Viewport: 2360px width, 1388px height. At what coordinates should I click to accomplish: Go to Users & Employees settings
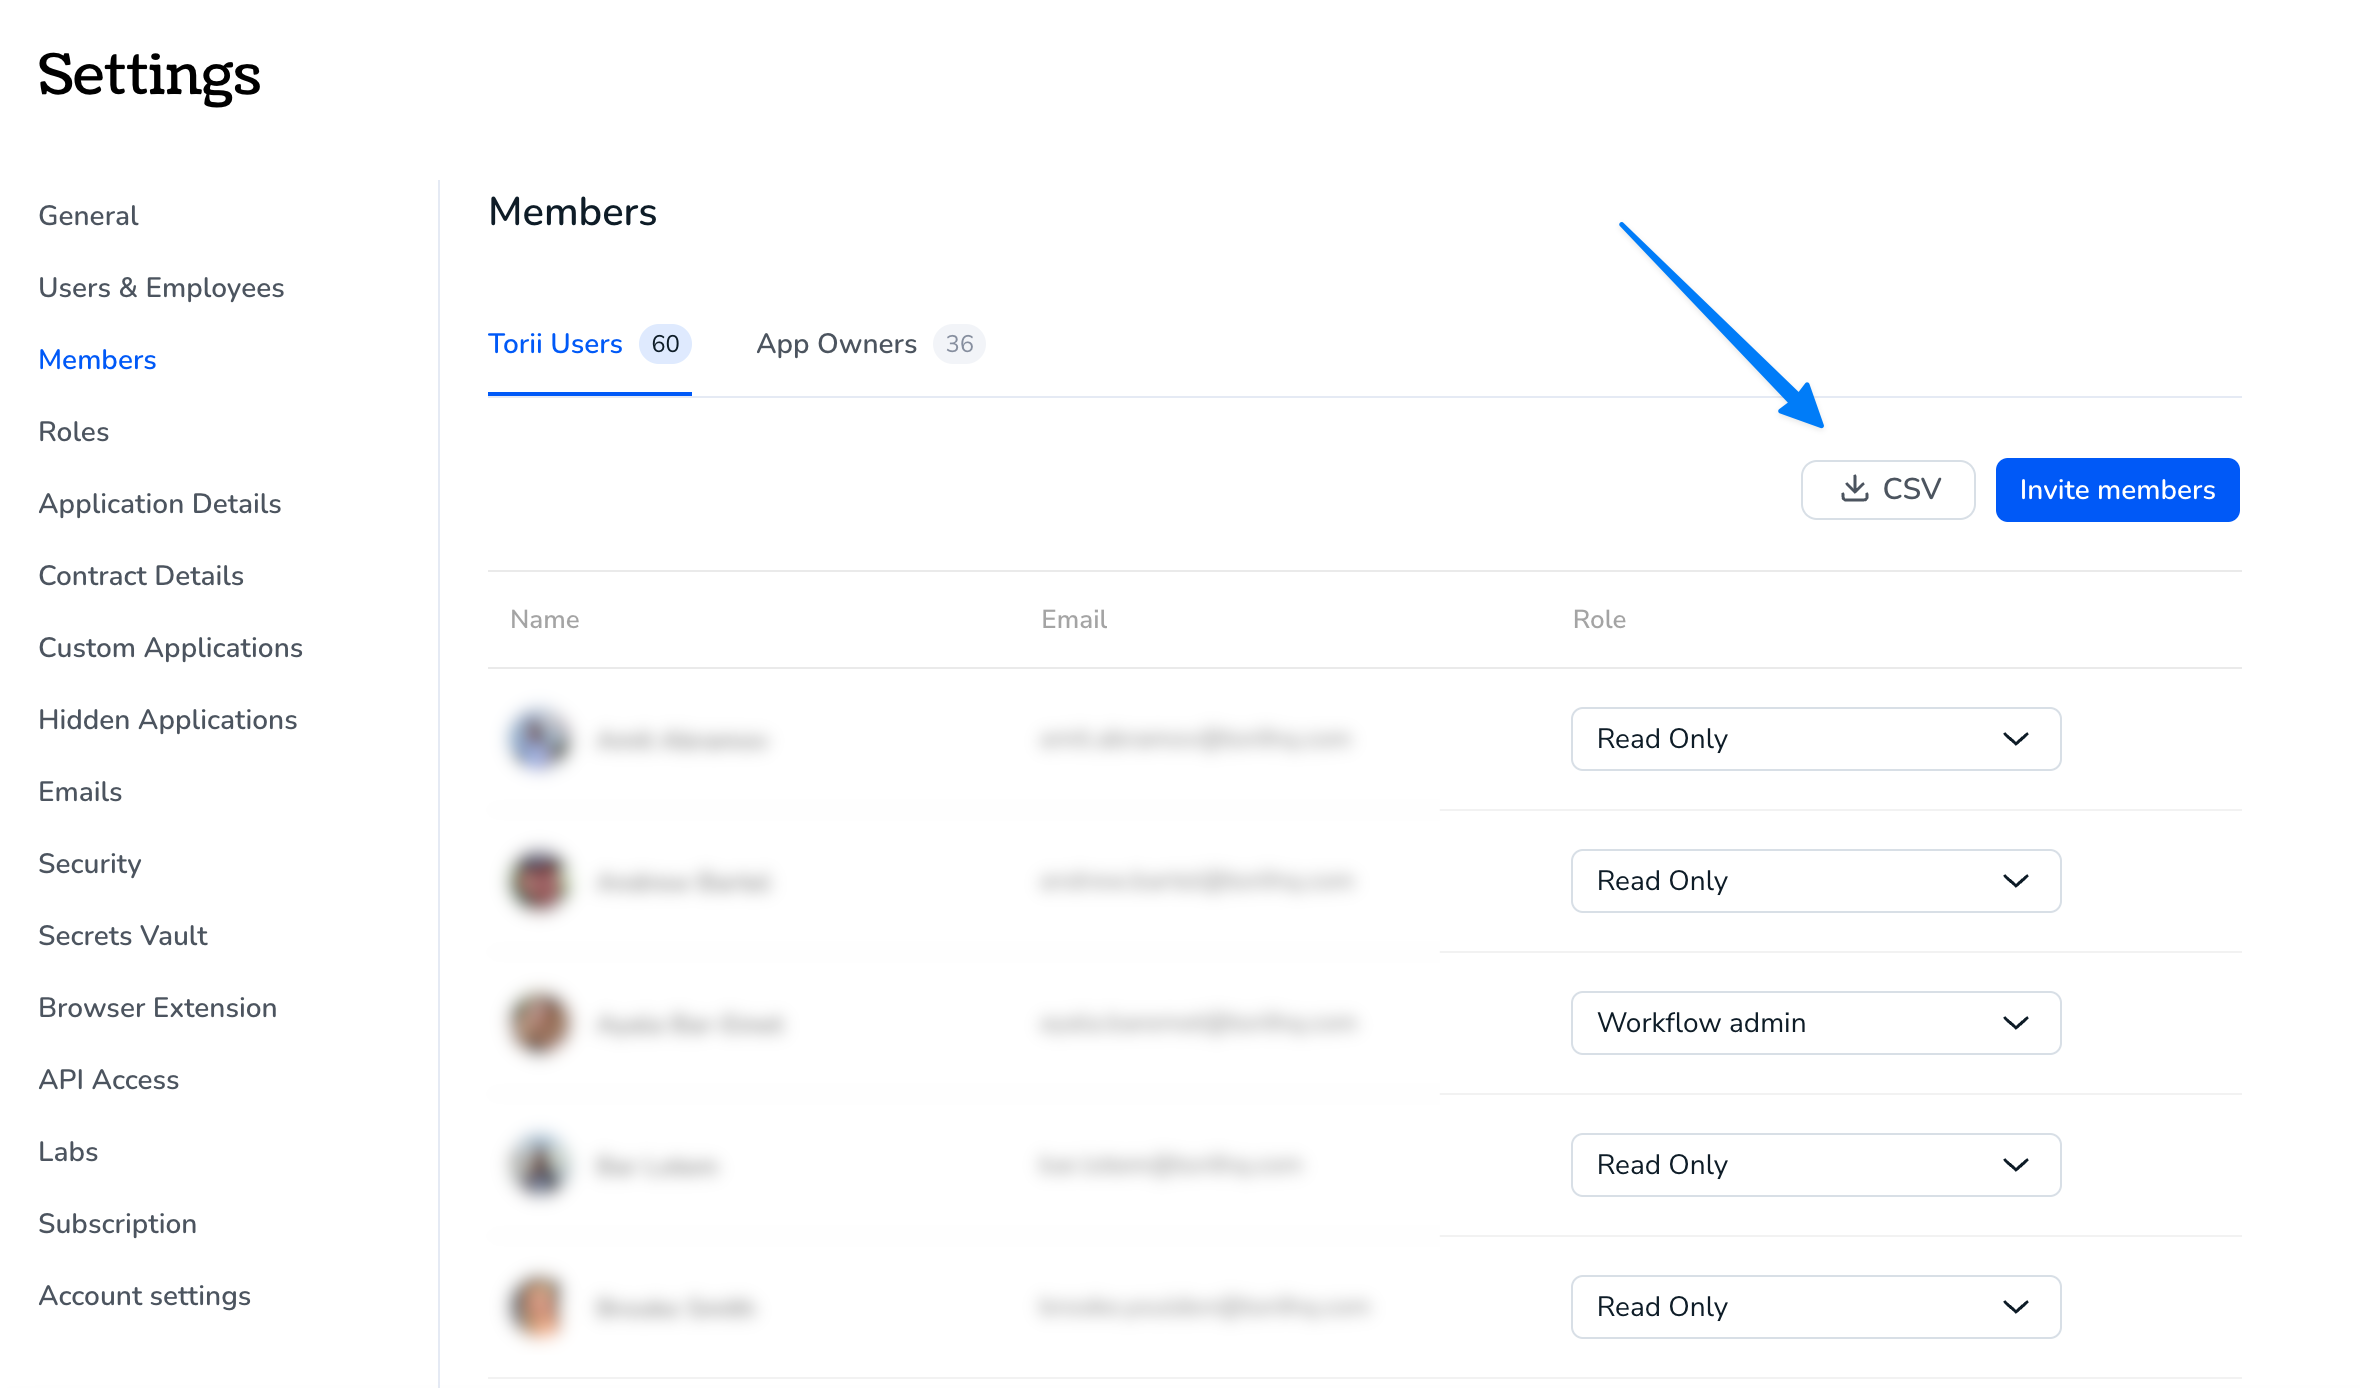coord(161,288)
